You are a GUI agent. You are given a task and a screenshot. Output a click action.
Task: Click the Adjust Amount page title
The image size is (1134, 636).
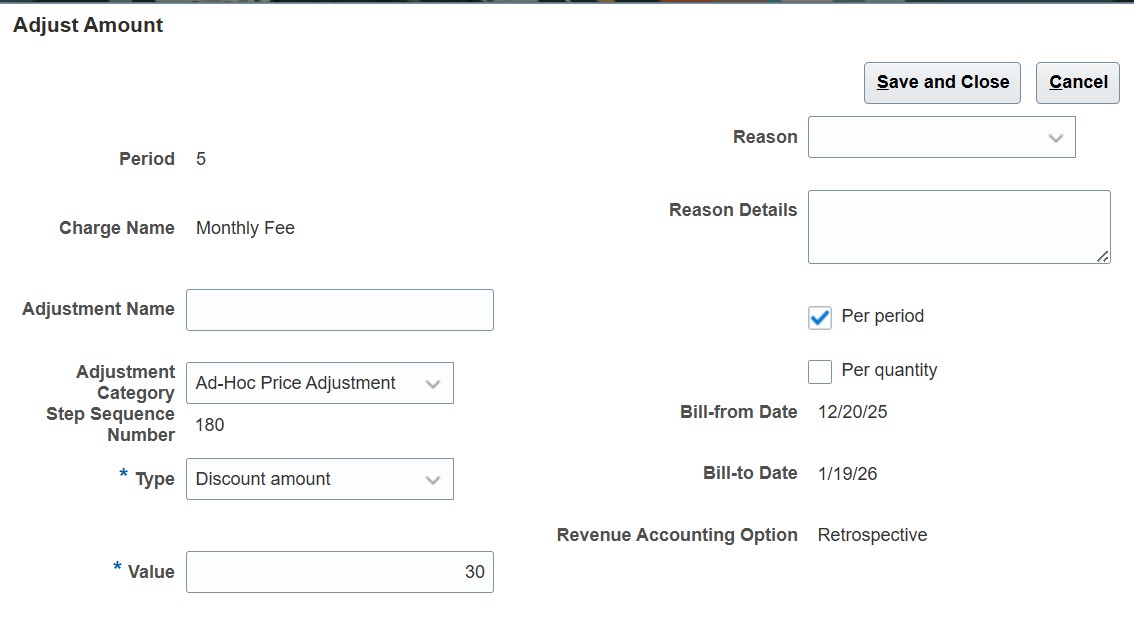point(87,25)
